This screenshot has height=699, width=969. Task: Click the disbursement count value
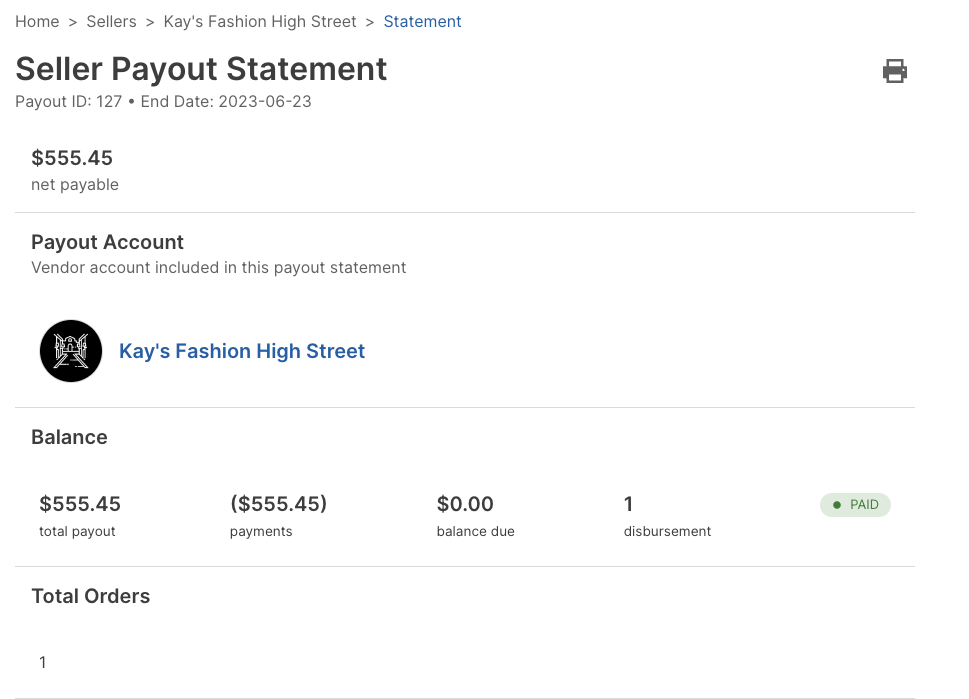click(629, 504)
